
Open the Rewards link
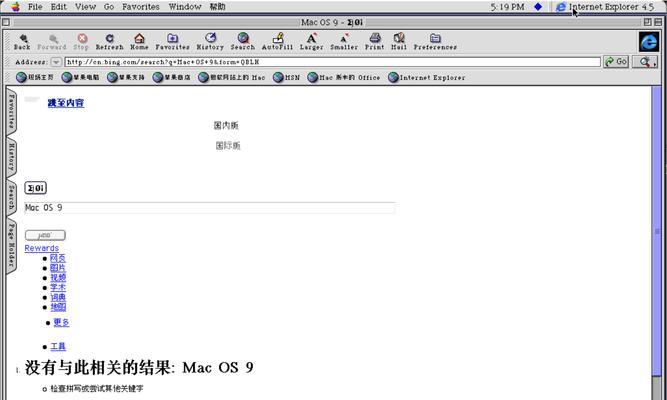(x=42, y=248)
